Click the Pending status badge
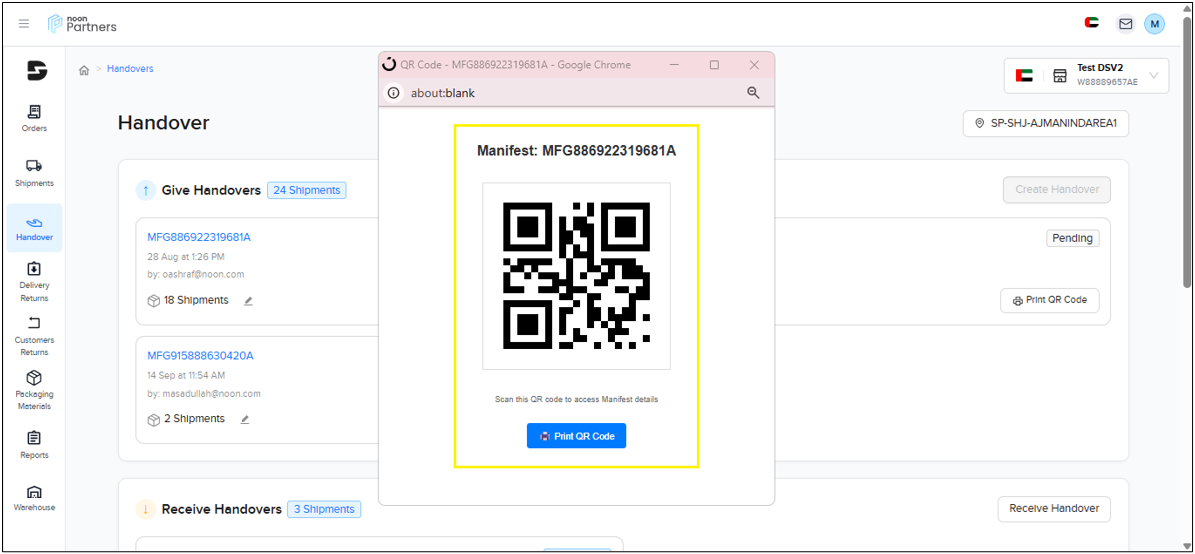The image size is (1195, 554). click(1072, 239)
